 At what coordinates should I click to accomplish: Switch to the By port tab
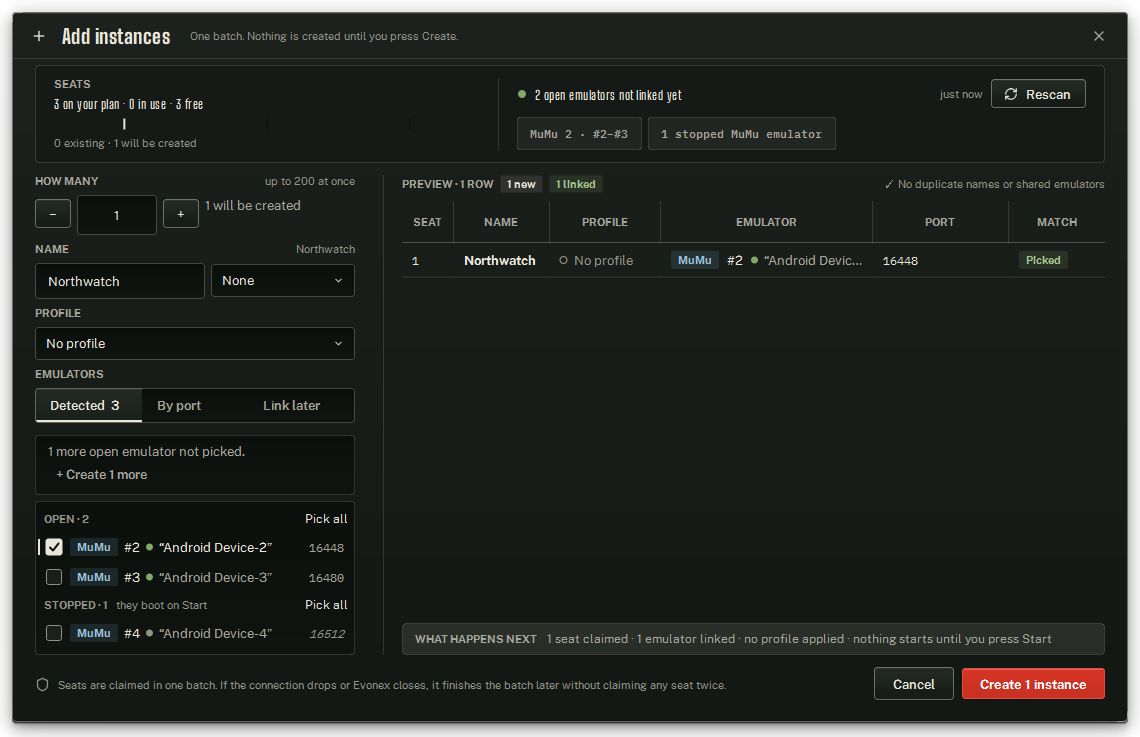[179, 406]
